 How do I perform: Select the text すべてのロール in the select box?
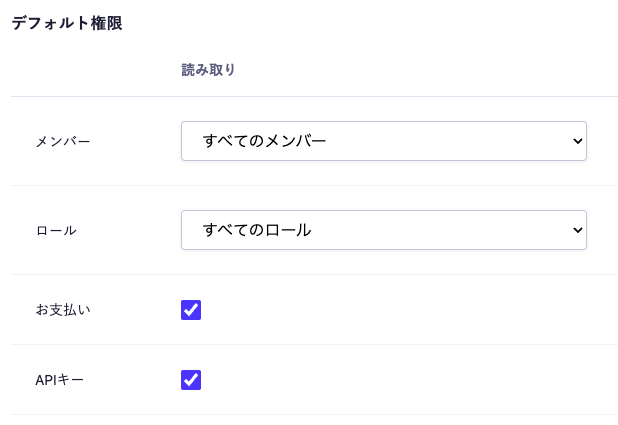click(257, 230)
